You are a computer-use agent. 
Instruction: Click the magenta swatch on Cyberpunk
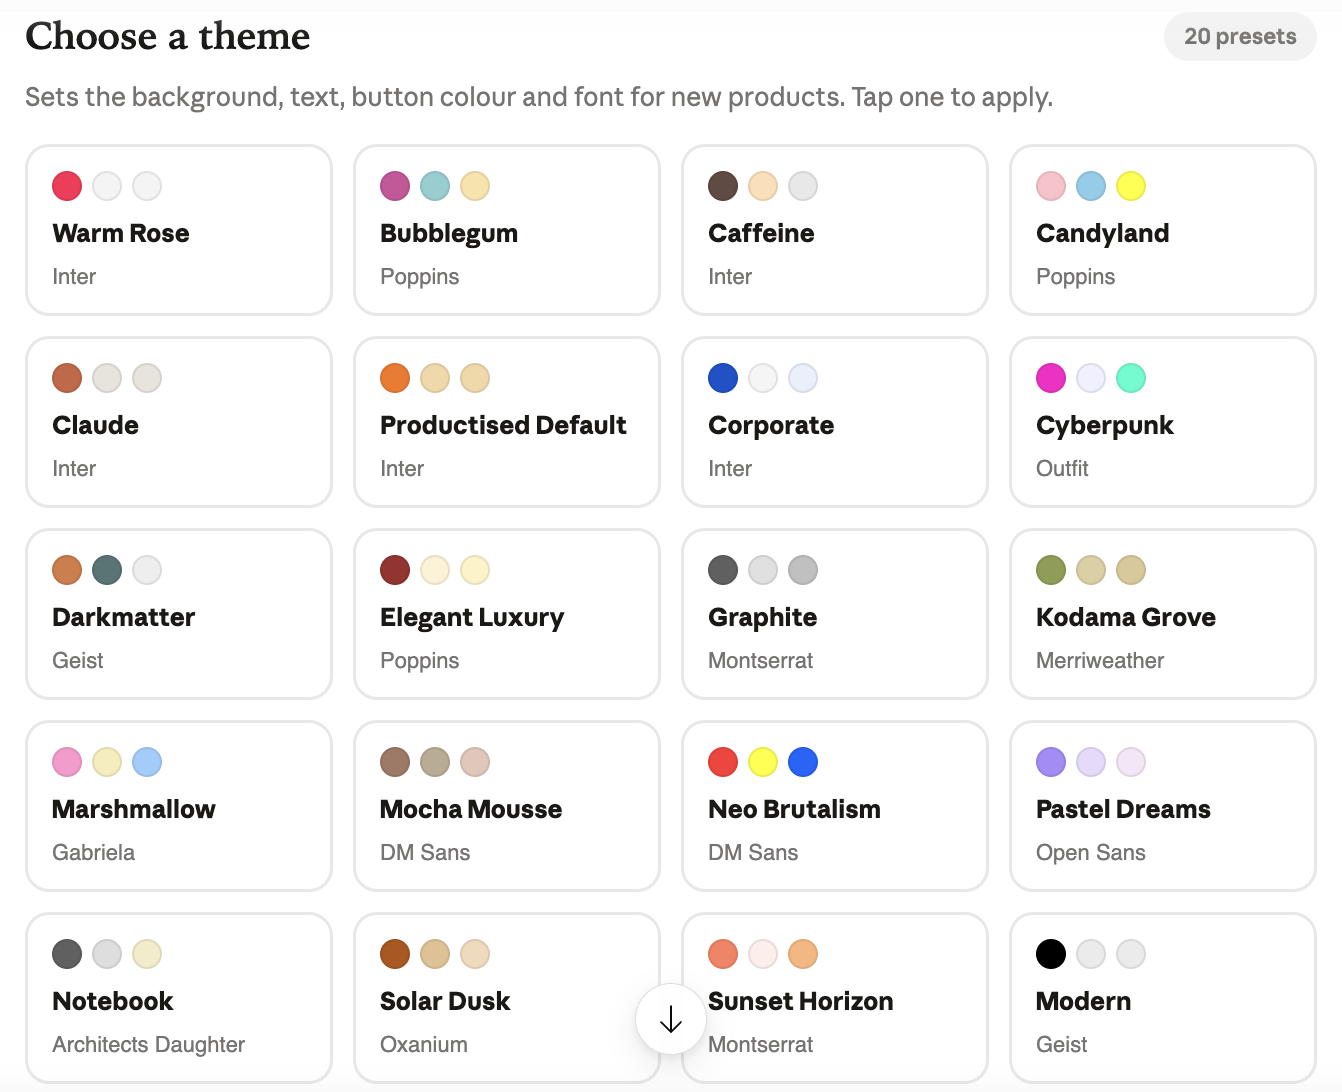point(1051,378)
